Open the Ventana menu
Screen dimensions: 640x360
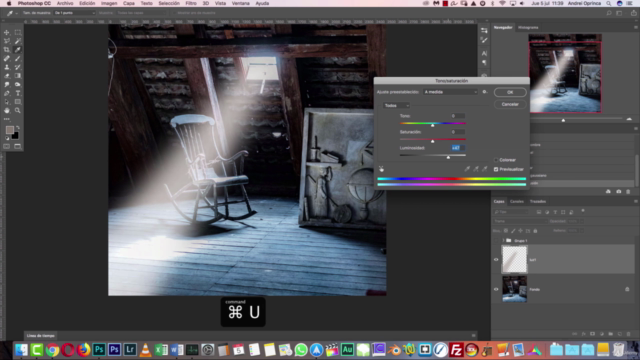click(240, 3)
